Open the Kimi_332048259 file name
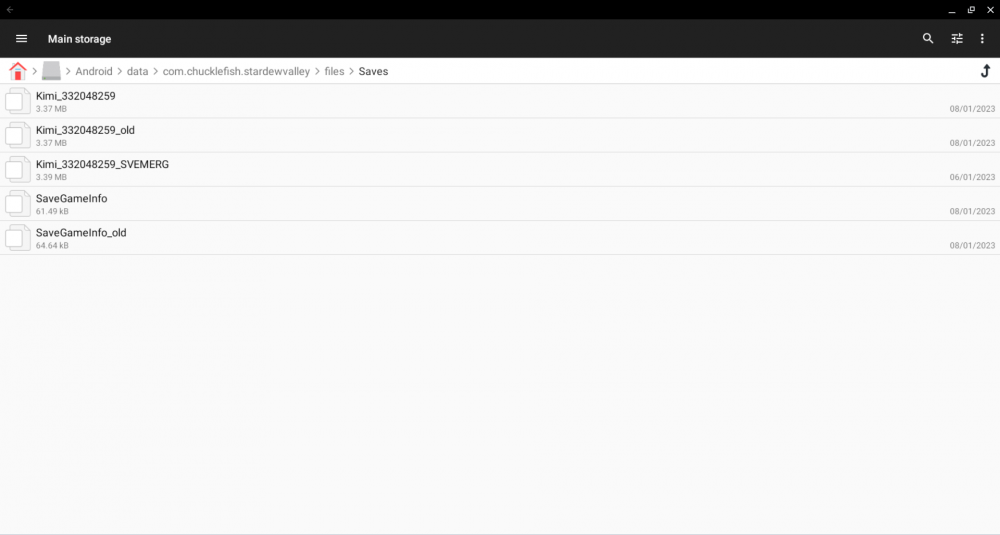Viewport: 1000px width, 535px height. click(x=75, y=96)
